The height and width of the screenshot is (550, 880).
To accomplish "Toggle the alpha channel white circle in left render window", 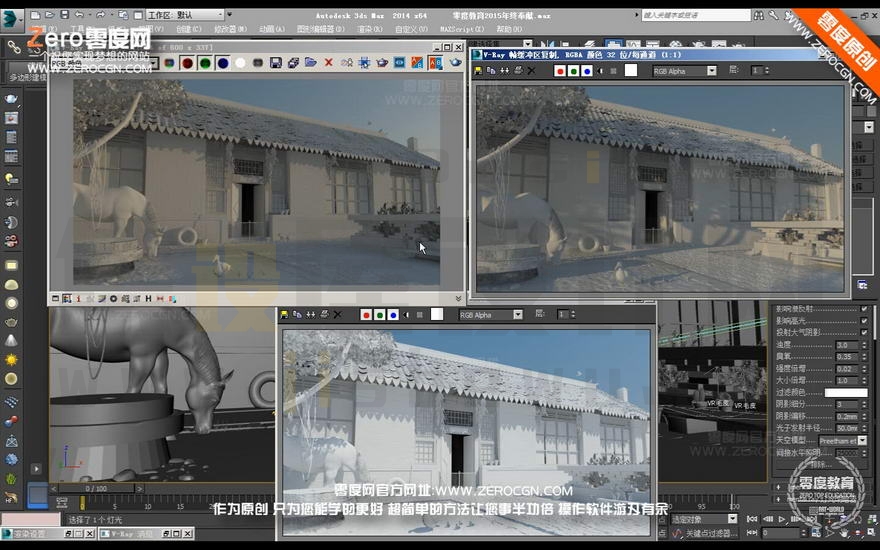I will pyautogui.click(x=240, y=63).
